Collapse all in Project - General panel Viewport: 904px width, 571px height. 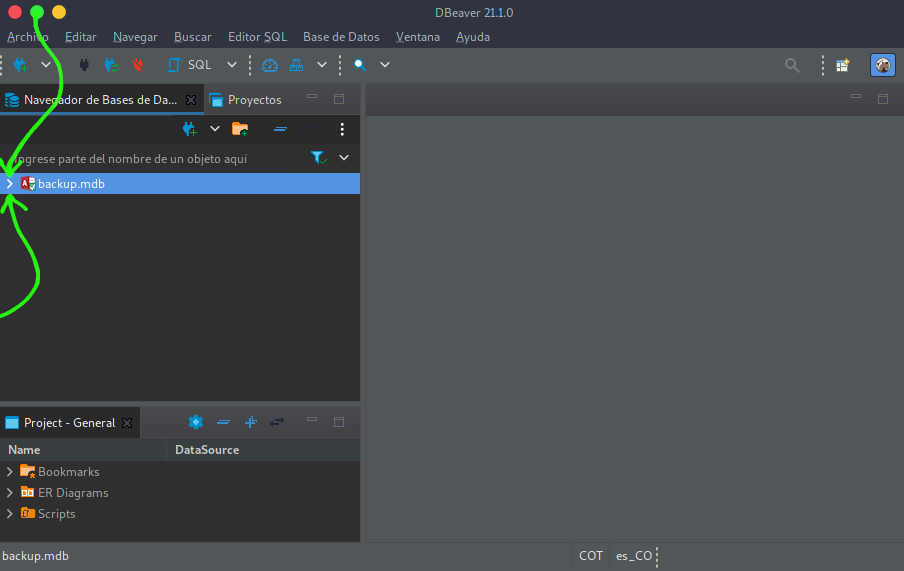click(x=224, y=423)
